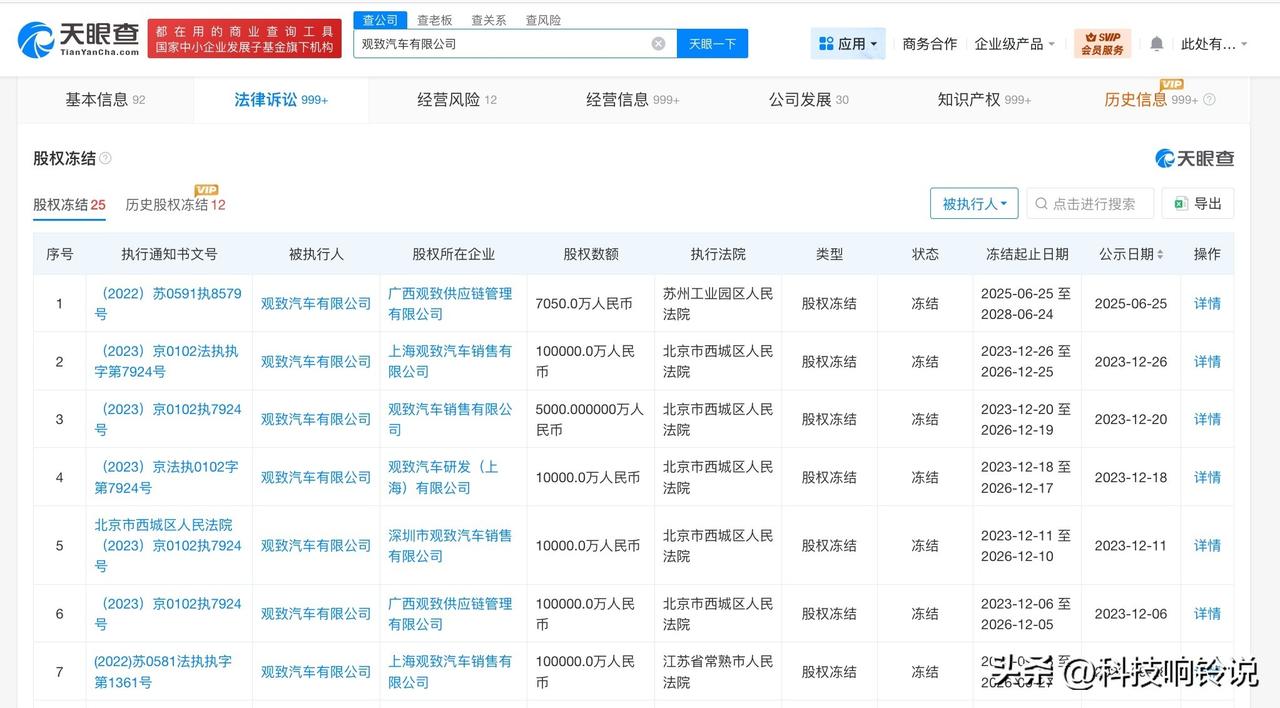Click 深圳市观致汽车销售有限公司 link
1280x708 pixels.
click(450, 545)
